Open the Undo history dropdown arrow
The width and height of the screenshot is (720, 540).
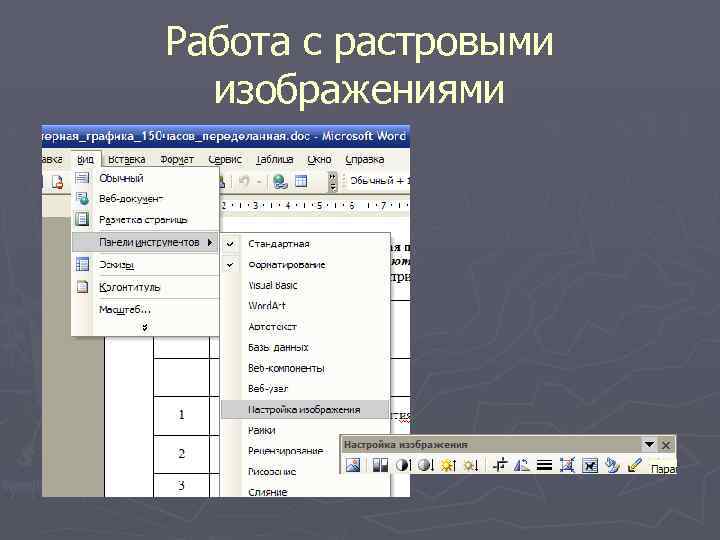259,182
